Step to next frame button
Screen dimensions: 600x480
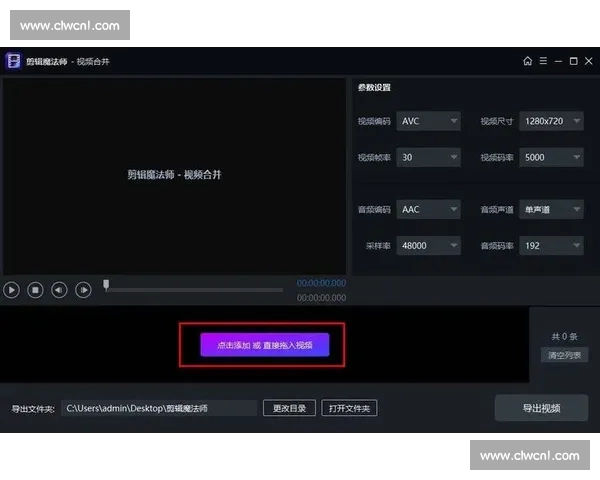(83, 290)
